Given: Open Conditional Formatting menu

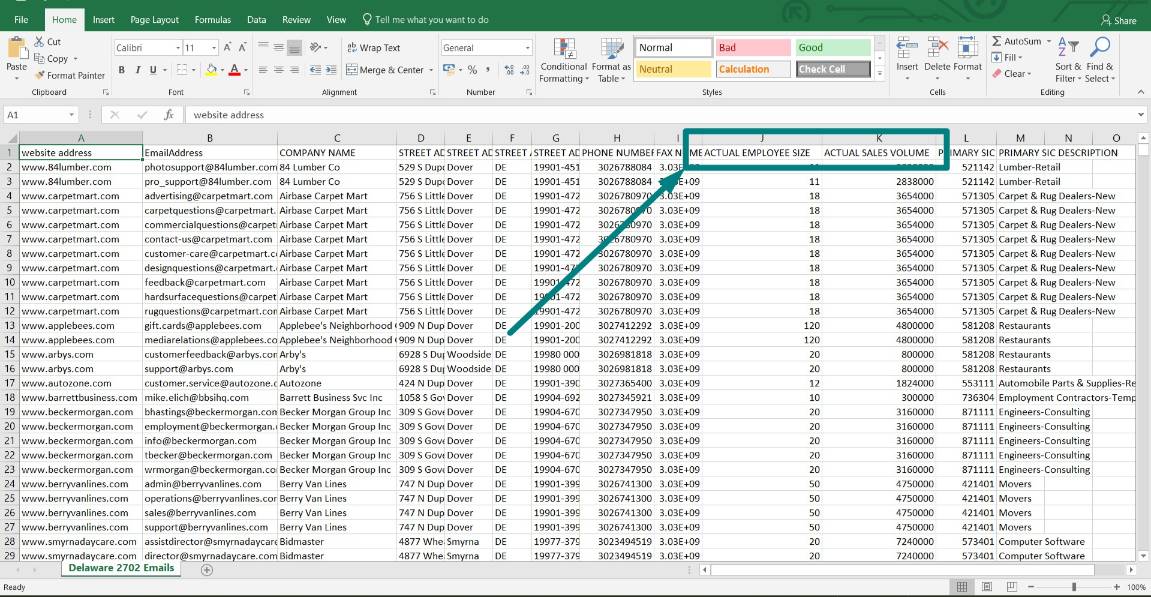Looking at the screenshot, I should (x=564, y=60).
